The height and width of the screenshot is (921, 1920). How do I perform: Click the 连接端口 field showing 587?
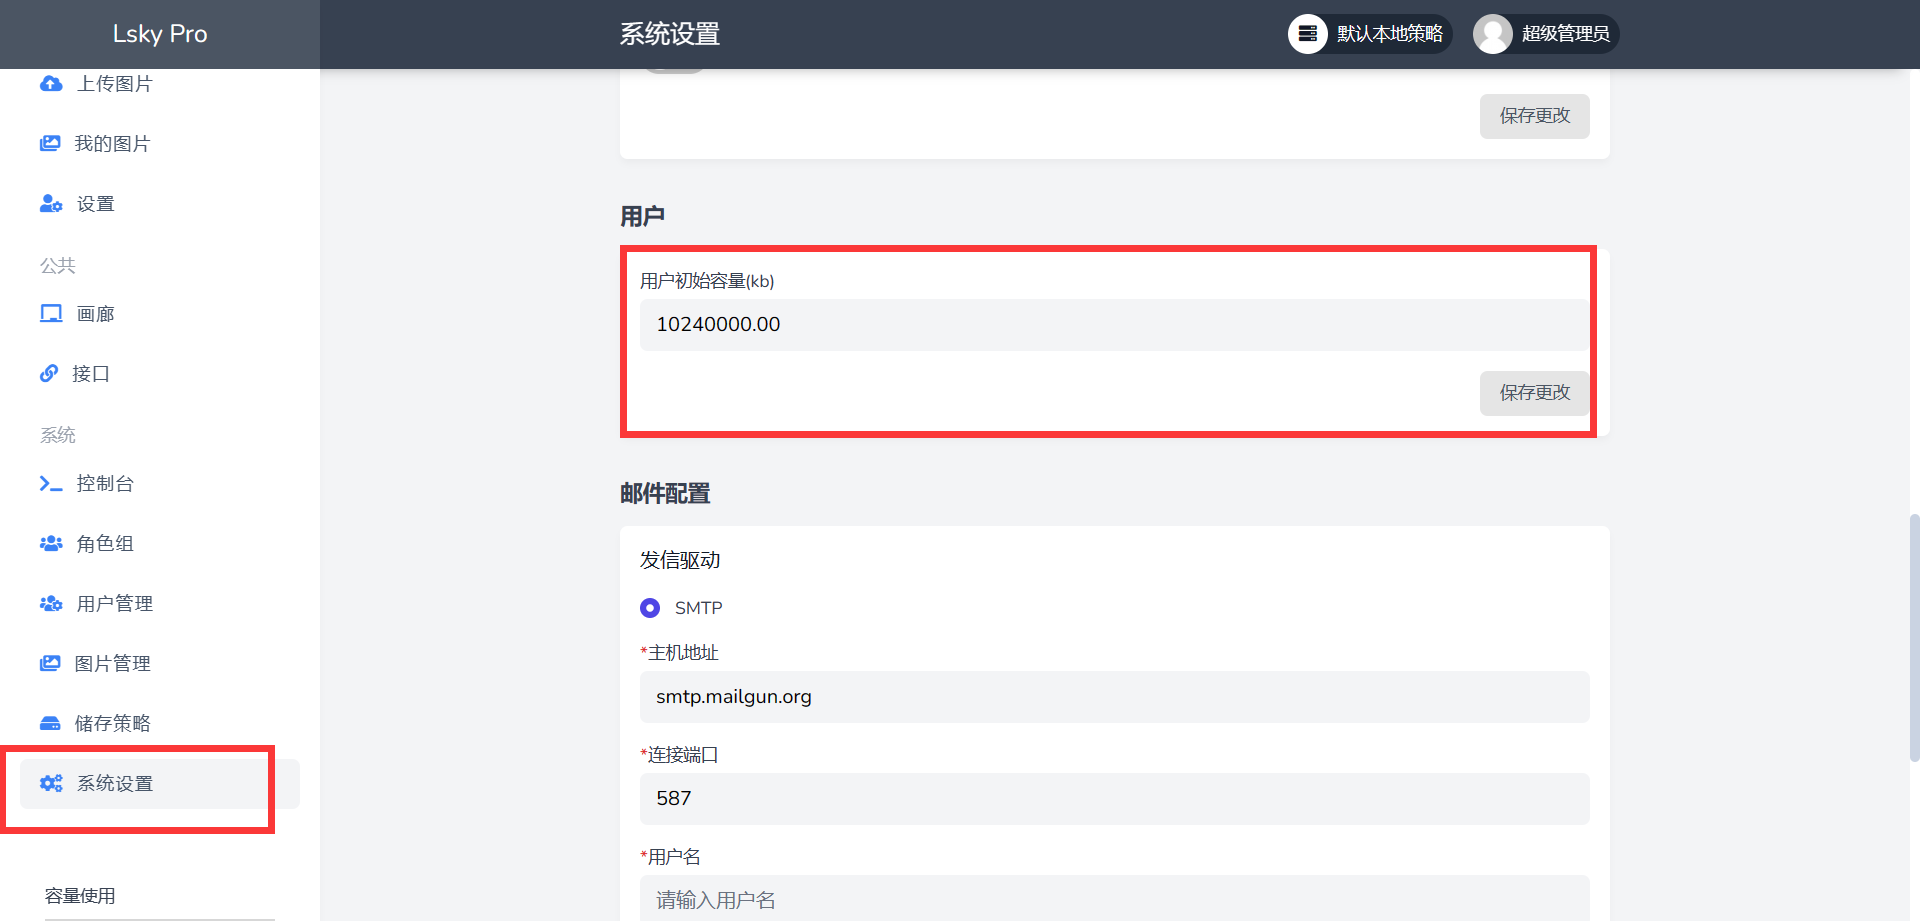point(1114,799)
